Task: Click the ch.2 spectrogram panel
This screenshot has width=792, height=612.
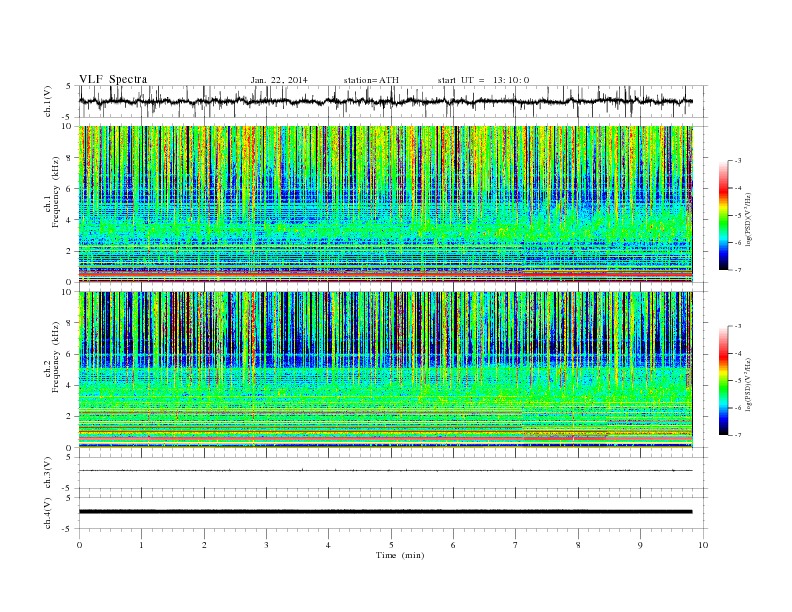Action: pyautogui.click(x=385, y=370)
